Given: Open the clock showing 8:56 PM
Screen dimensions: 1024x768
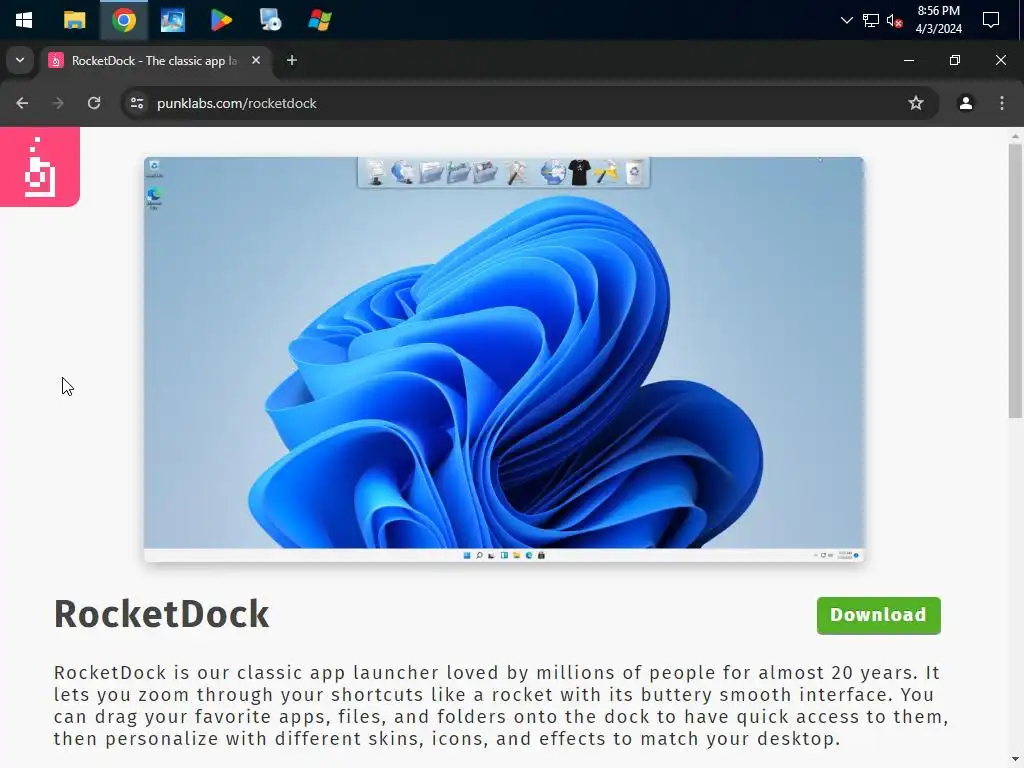Looking at the screenshot, I should pos(938,20).
